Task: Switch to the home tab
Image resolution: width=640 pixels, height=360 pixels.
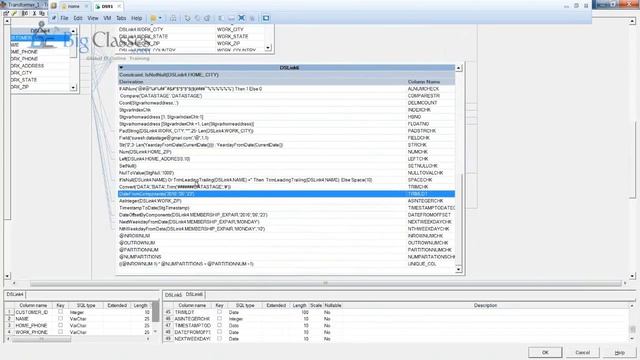Action: pos(74,6)
